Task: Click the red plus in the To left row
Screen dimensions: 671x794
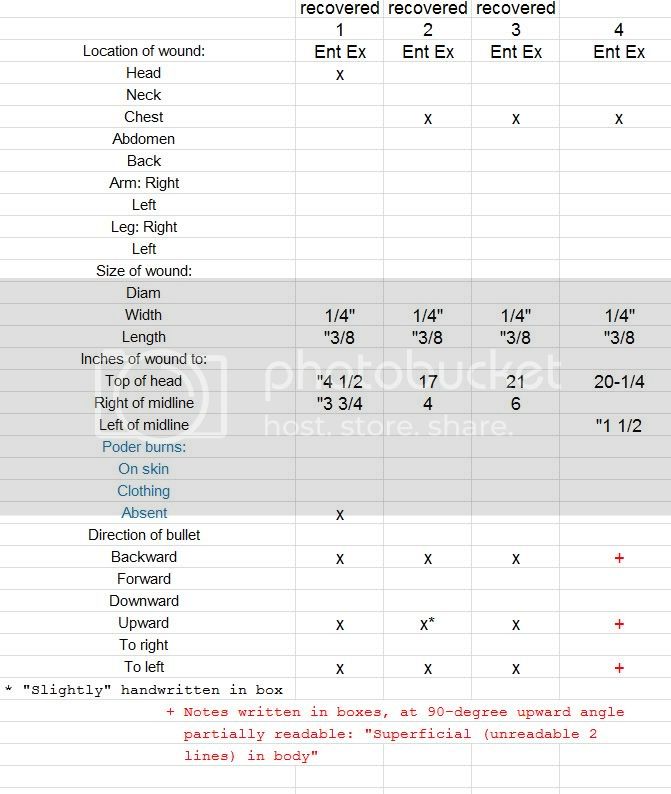Action: [619, 667]
